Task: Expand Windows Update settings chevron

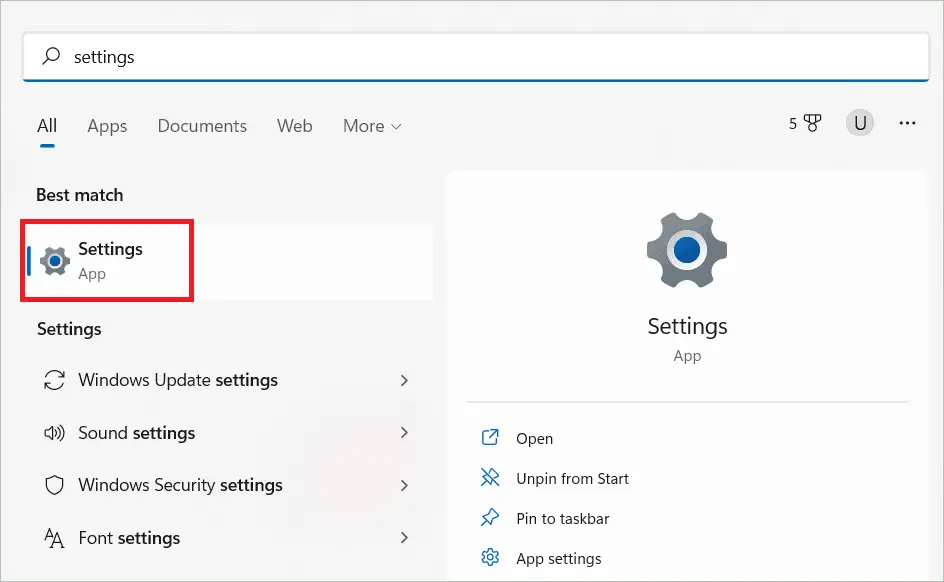Action: pos(404,380)
